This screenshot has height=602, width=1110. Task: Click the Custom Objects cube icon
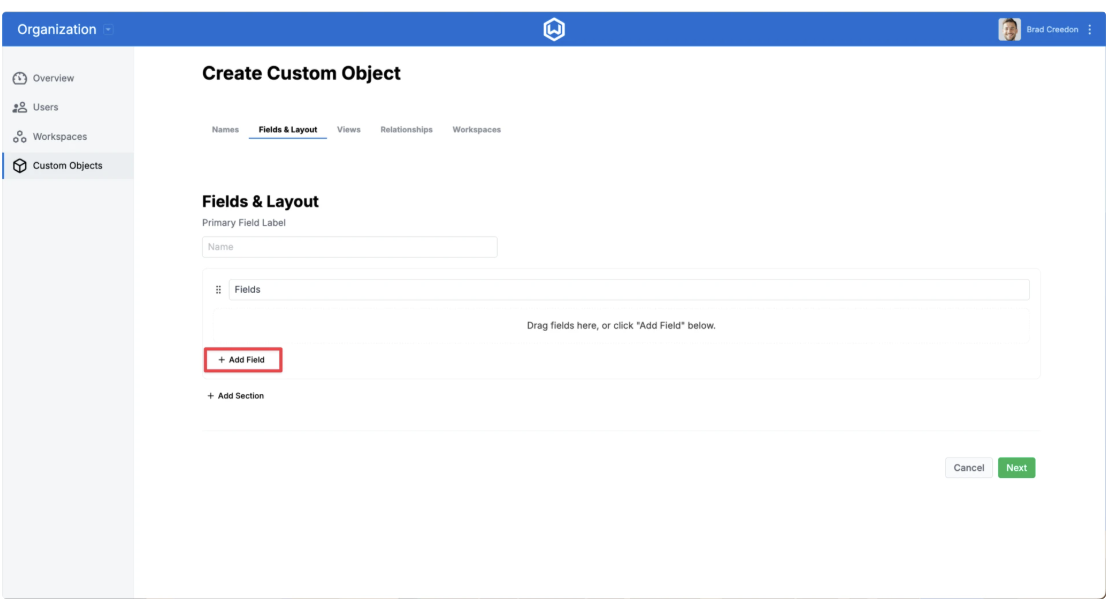[x=20, y=166]
